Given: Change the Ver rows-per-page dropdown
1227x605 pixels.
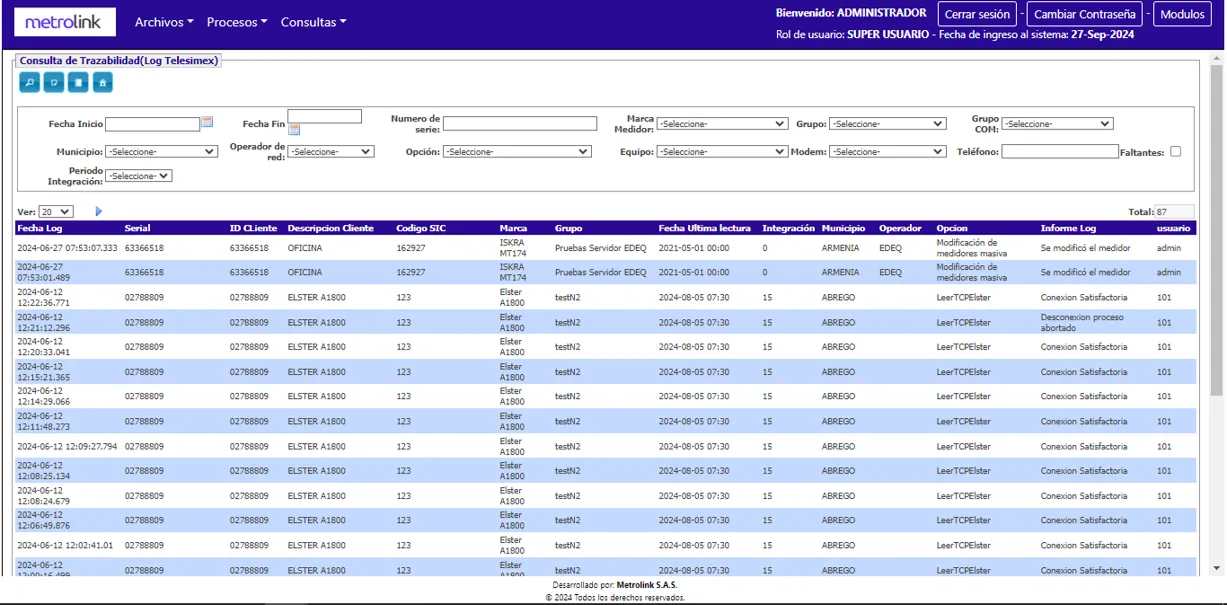Looking at the screenshot, I should [x=55, y=212].
